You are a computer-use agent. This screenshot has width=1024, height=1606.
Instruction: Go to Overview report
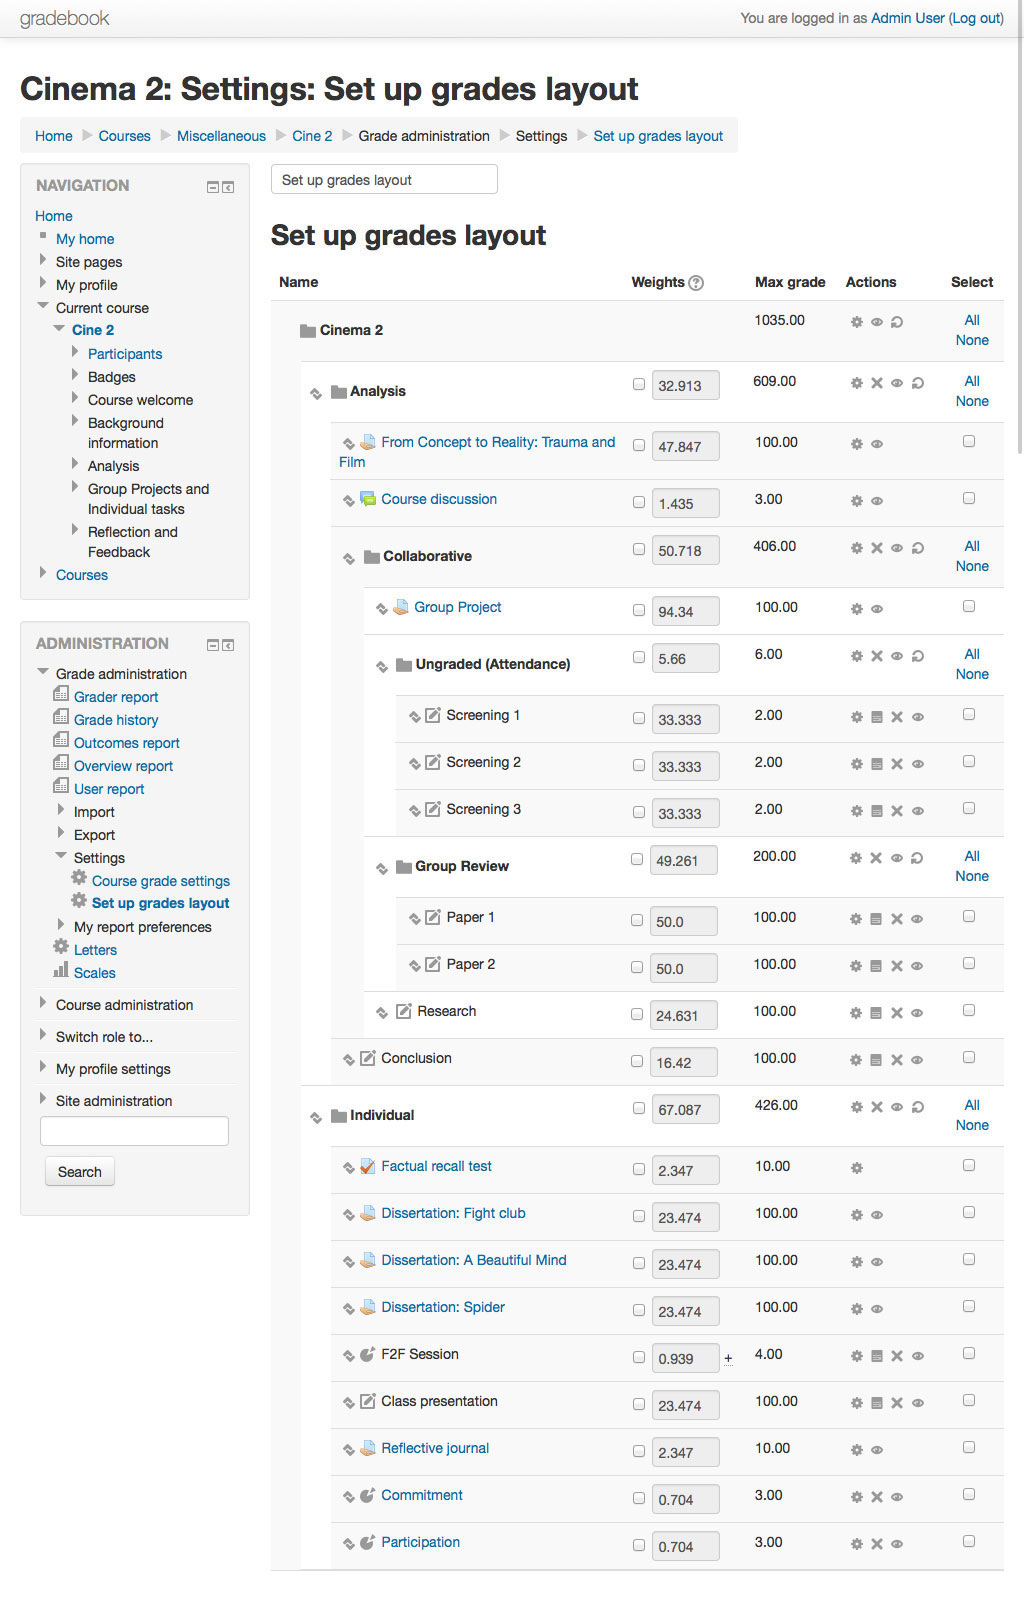pyautogui.click(x=123, y=766)
